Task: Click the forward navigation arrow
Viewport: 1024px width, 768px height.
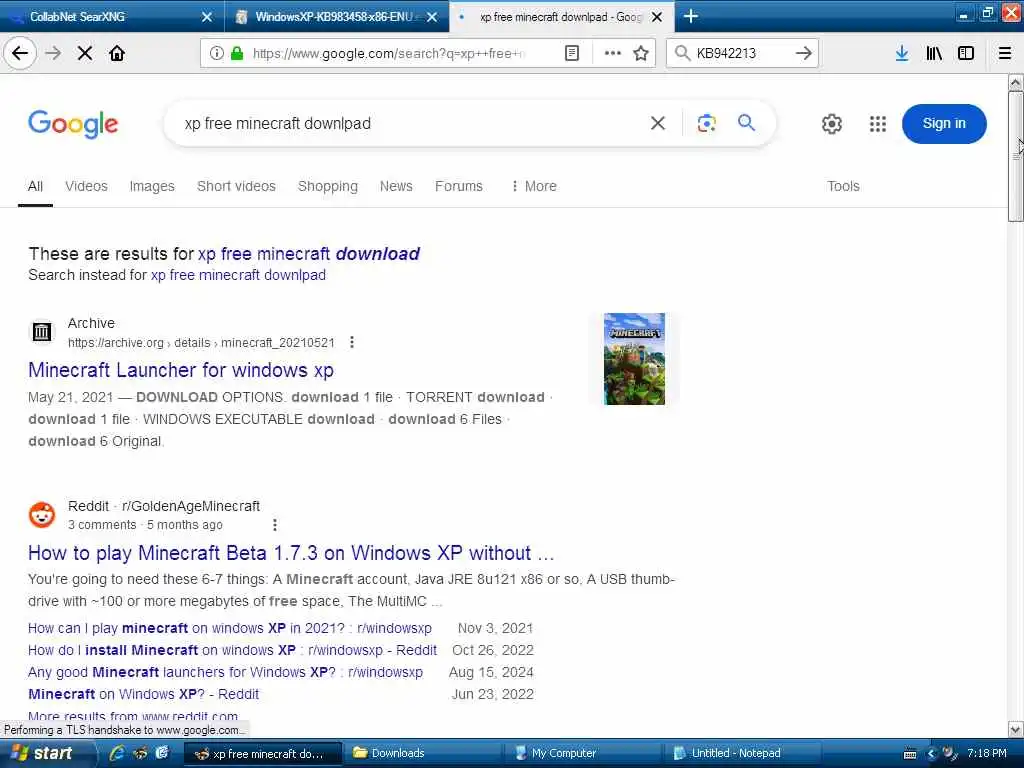Action: pyautogui.click(x=54, y=53)
